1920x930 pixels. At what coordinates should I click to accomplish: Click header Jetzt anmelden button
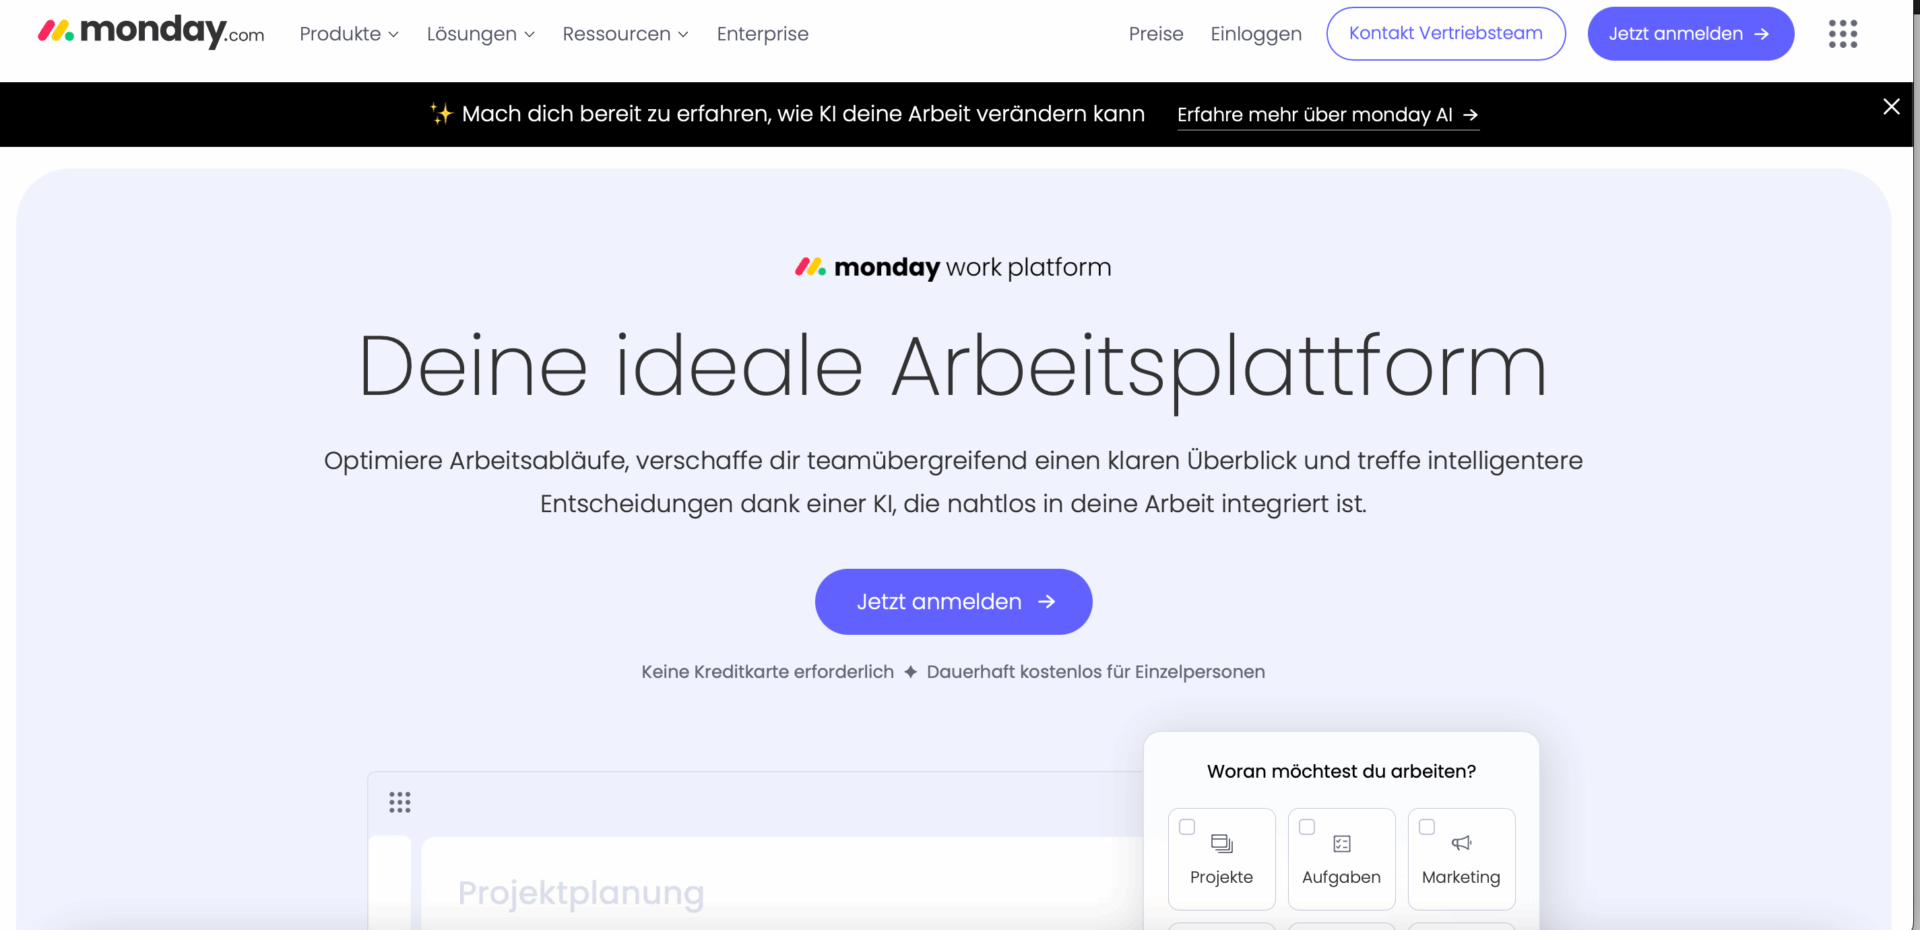coord(1690,34)
